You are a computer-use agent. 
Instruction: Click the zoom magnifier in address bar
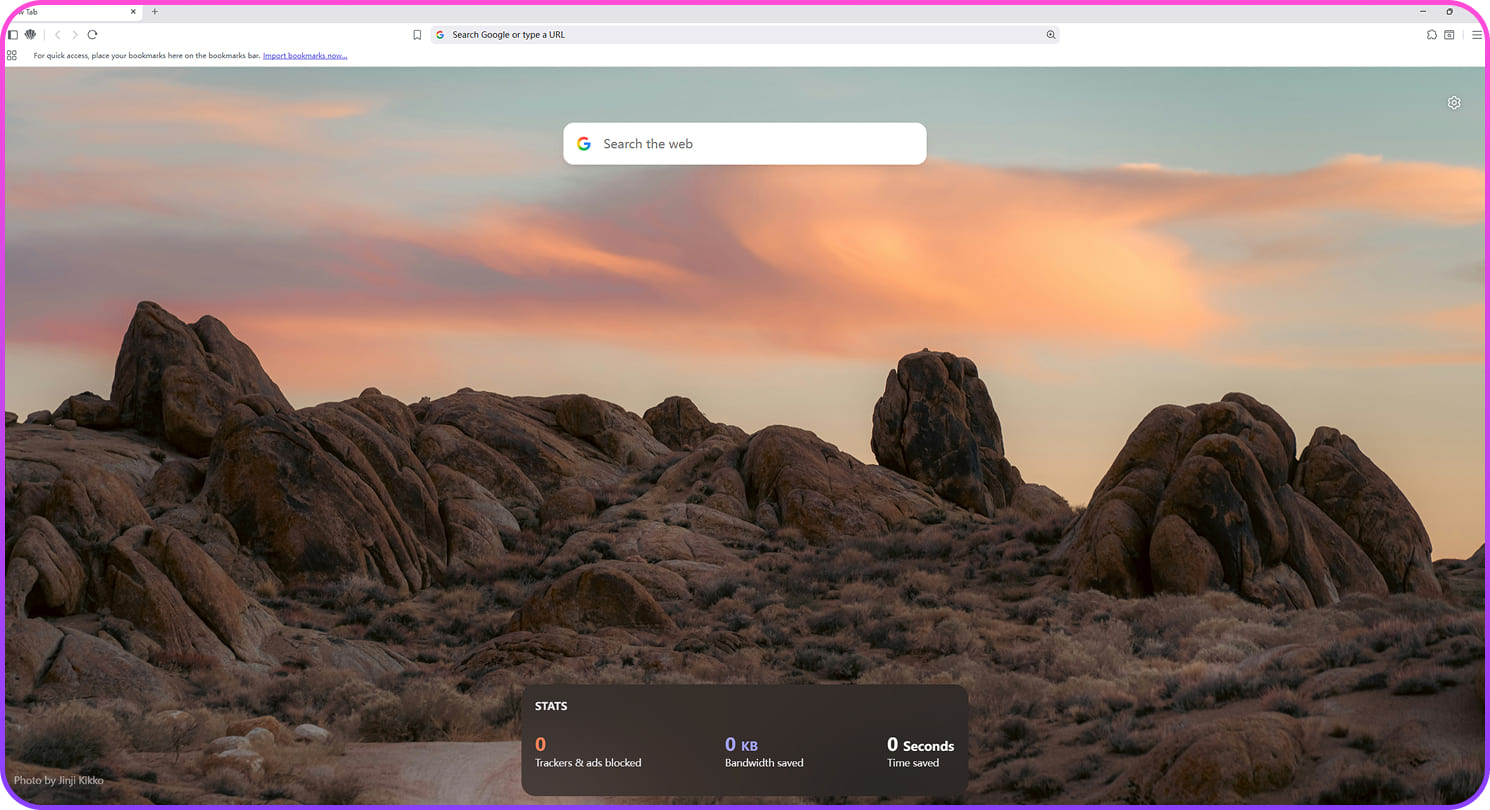click(x=1050, y=35)
